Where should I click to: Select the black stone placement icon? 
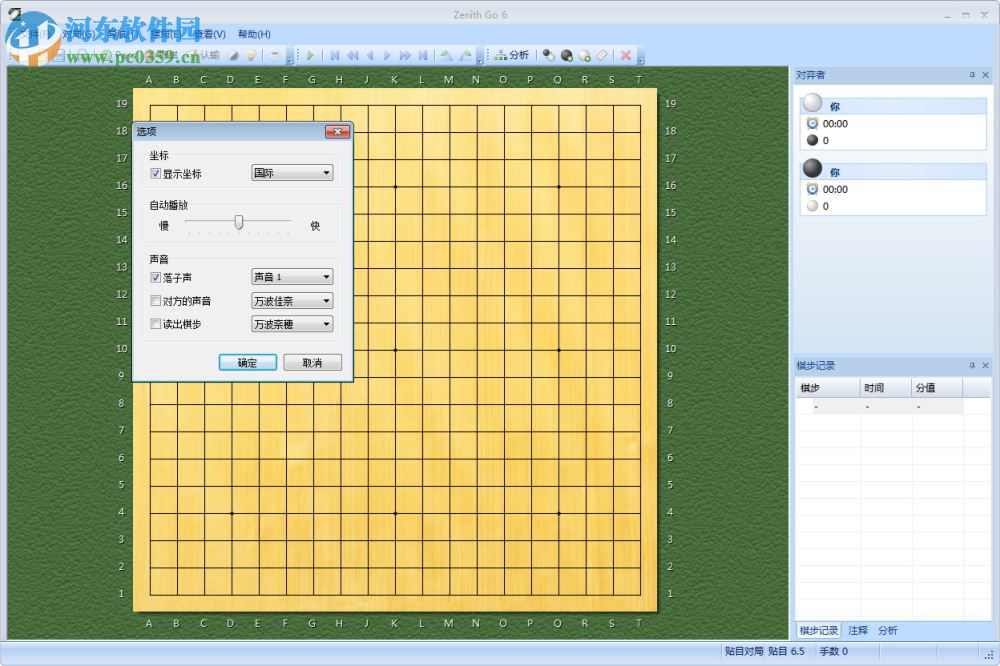[566, 55]
